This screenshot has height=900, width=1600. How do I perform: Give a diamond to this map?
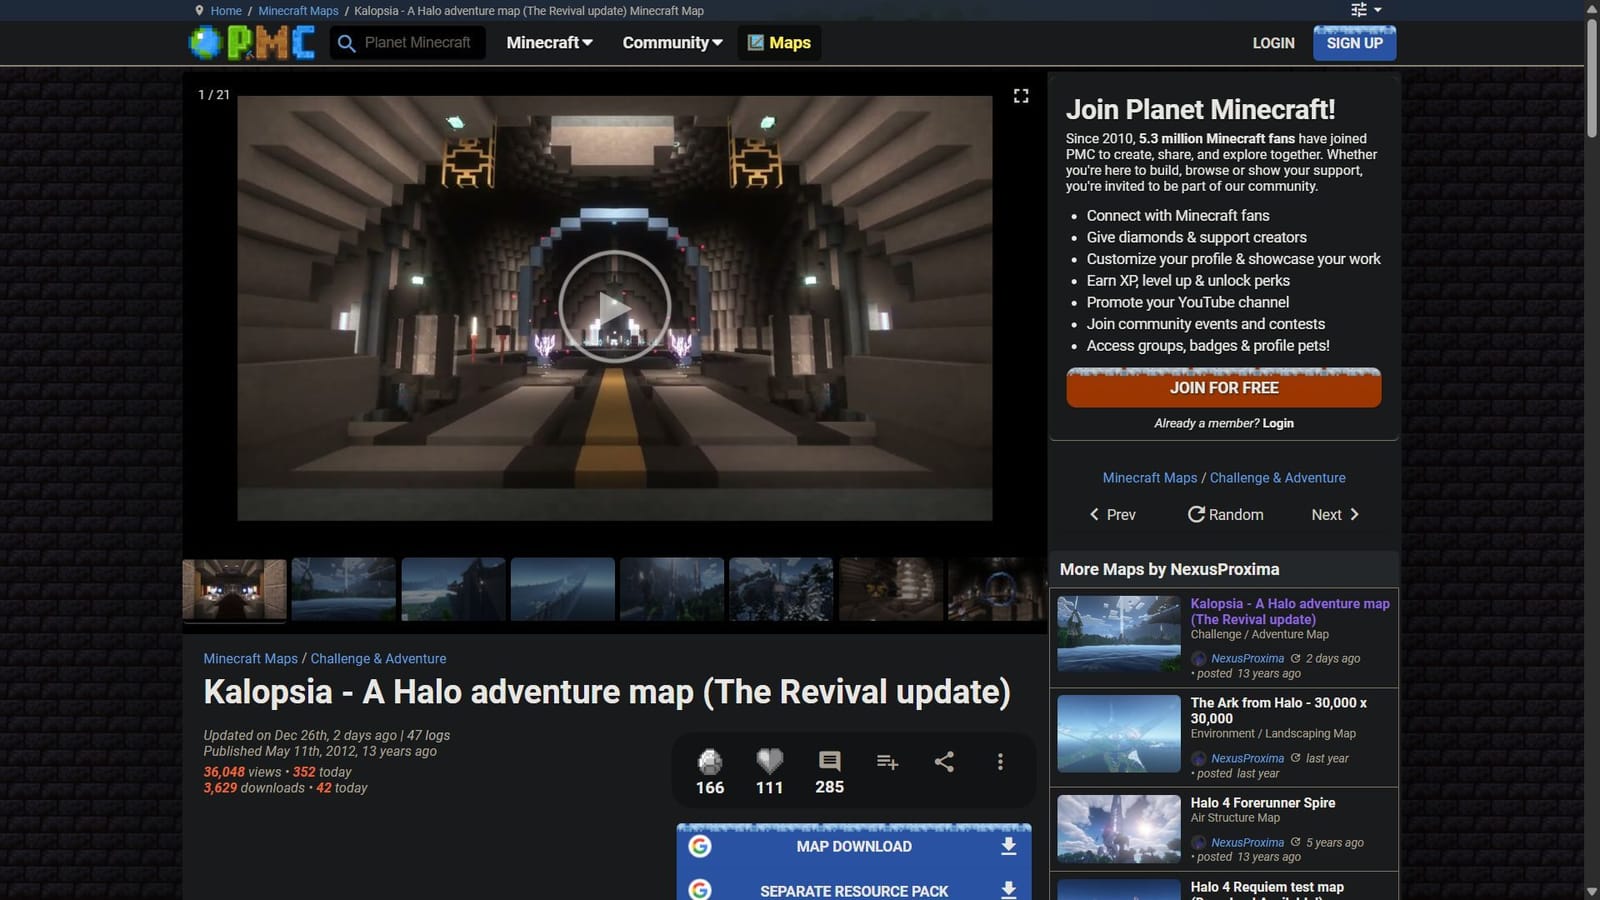(709, 762)
